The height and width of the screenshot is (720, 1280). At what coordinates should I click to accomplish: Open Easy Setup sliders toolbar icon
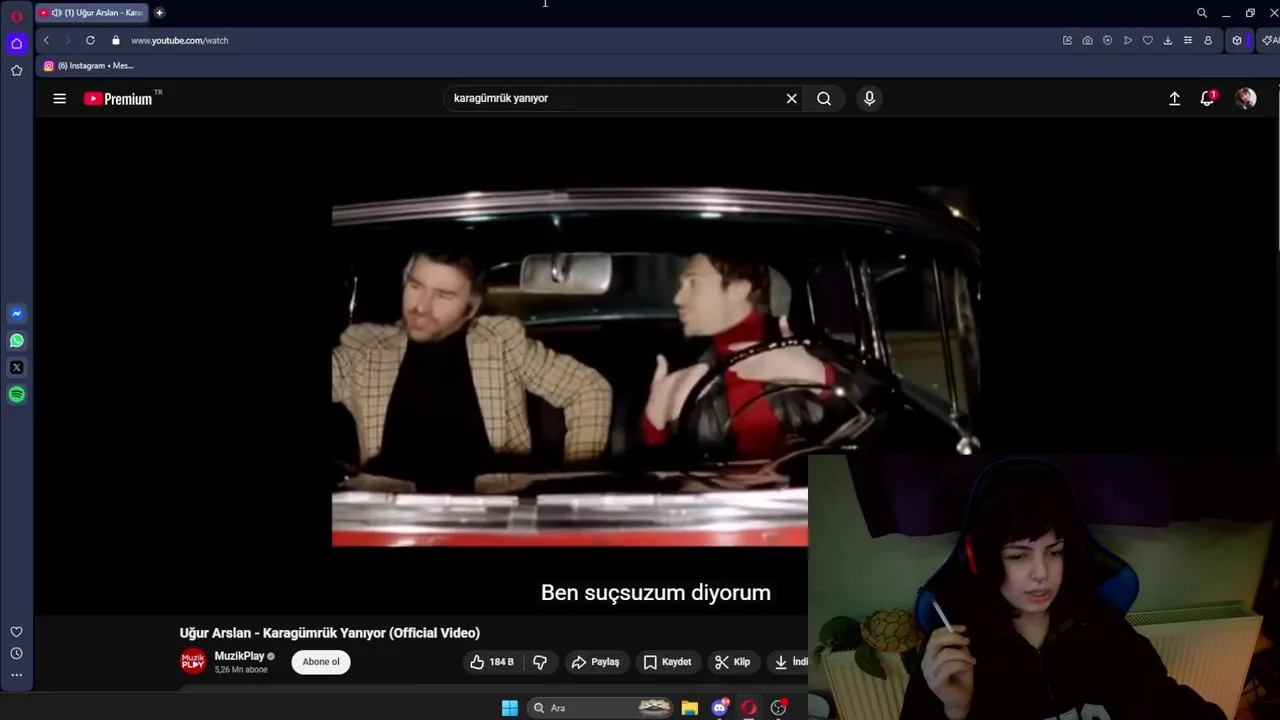(1187, 40)
